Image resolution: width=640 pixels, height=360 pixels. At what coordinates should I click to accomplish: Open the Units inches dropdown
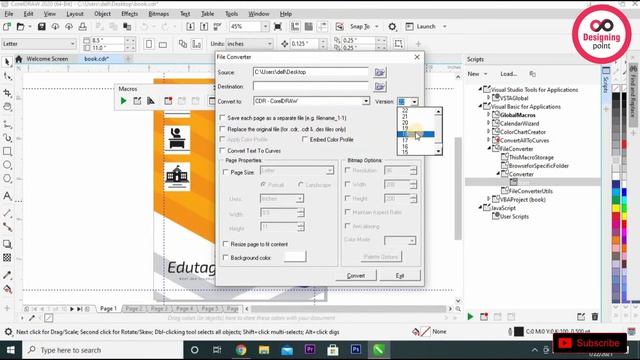coord(269,44)
